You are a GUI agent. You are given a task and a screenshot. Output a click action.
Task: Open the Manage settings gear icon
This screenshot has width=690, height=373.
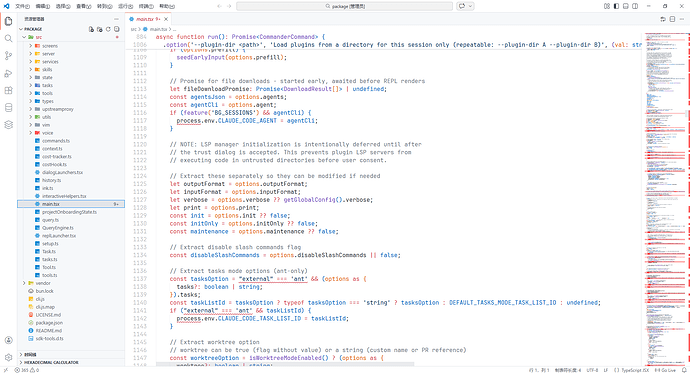click(8, 358)
